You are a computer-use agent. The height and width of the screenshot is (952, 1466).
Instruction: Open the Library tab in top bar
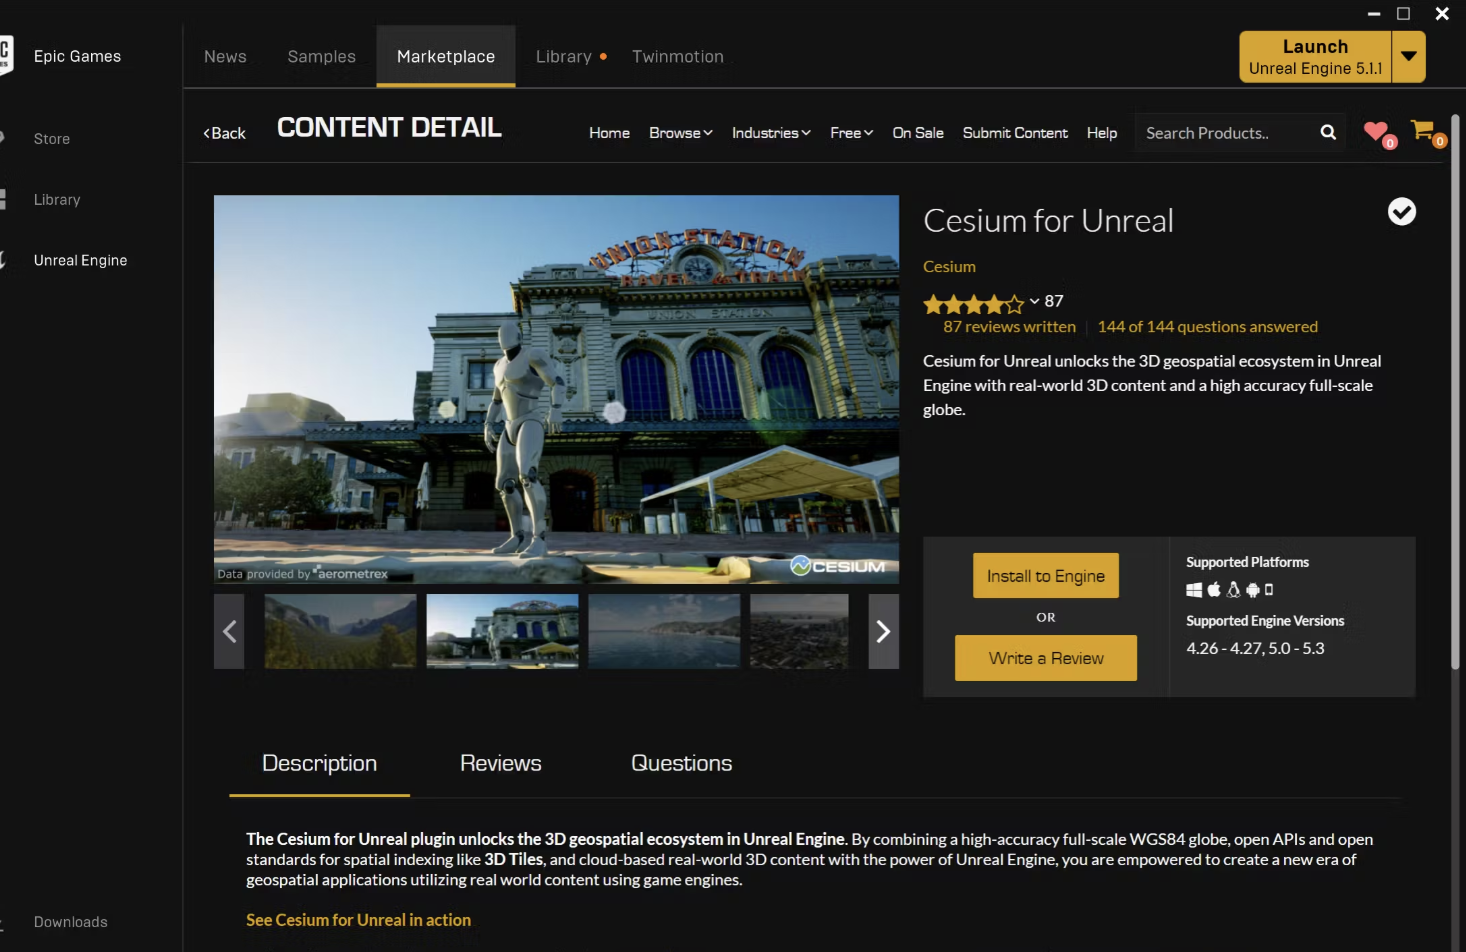pos(564,56)
